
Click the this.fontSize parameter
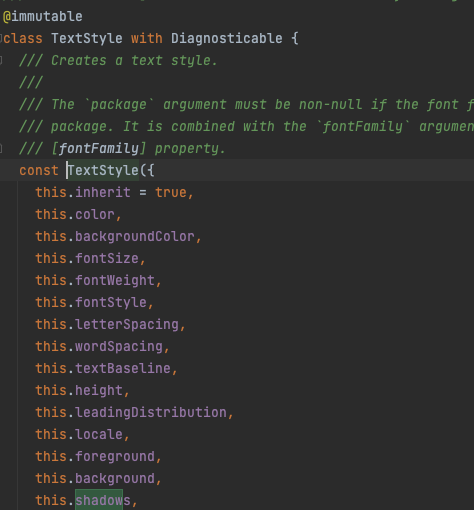90,258
